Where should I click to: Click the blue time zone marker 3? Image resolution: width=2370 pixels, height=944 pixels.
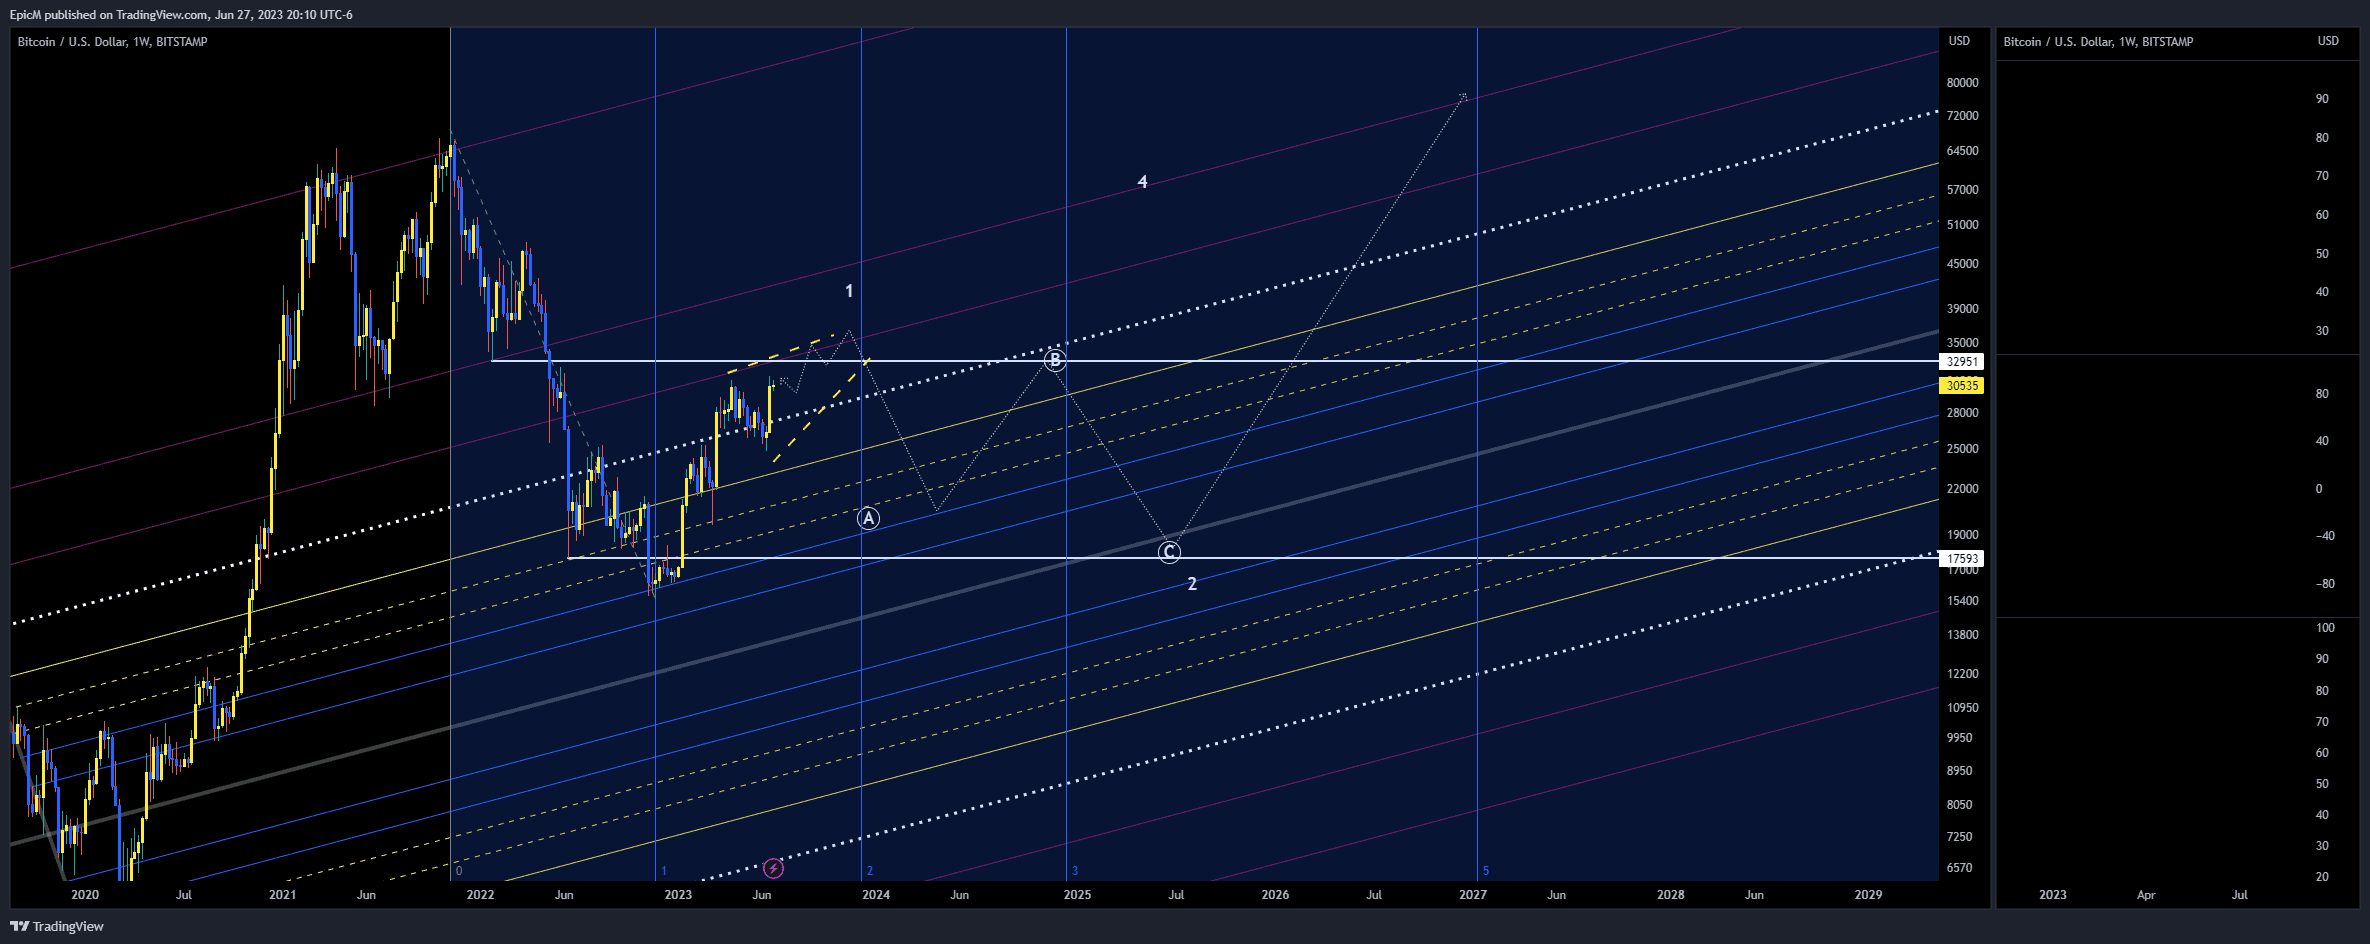1075,871
